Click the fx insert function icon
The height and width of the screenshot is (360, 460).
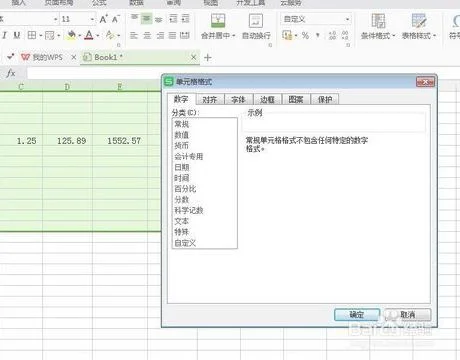11,73
